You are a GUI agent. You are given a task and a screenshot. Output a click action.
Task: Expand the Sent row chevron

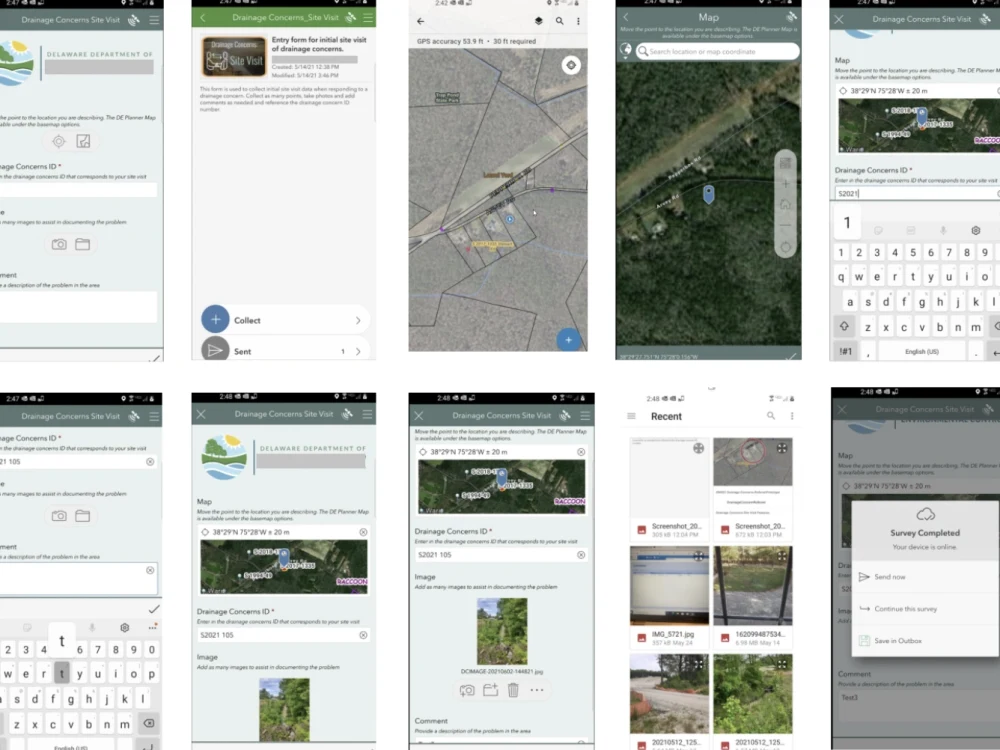[x=358, y=351]
